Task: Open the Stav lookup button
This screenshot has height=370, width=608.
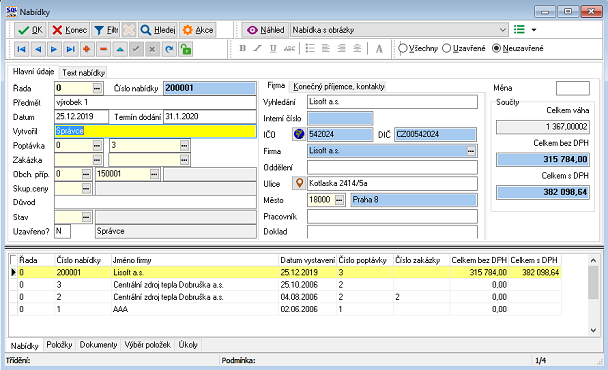Action: tap(86, 217)
